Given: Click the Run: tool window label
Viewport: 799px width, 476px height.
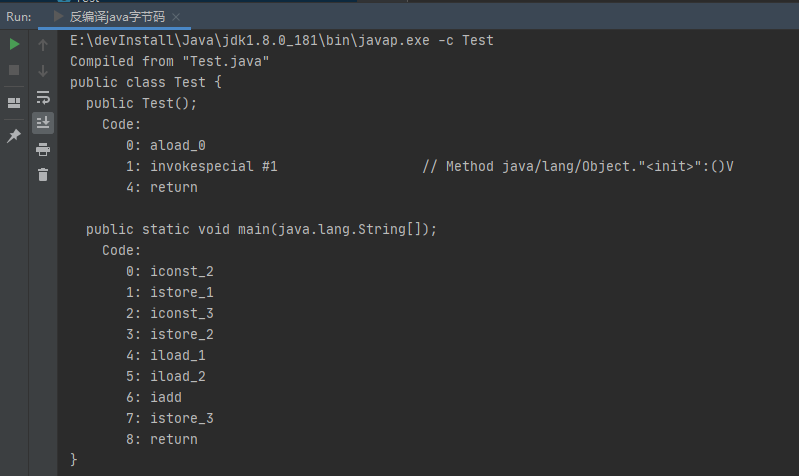Looking at the screenshot, I should tap(19, 17).
